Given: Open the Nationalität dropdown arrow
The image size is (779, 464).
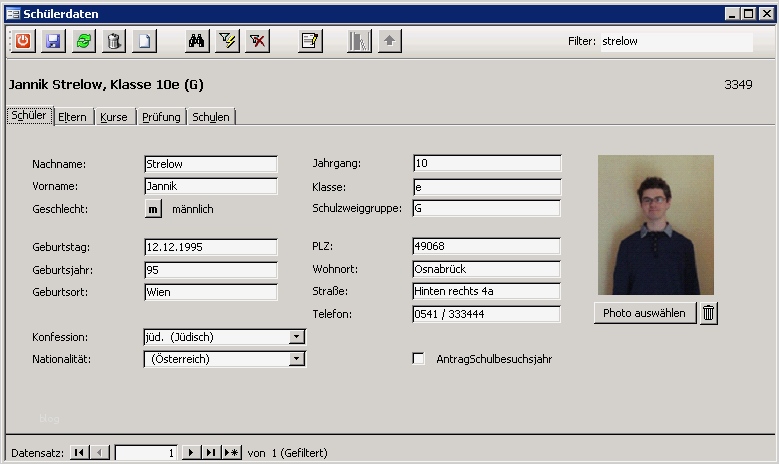Looking at the screenshot, I should (x=297, y=359).
